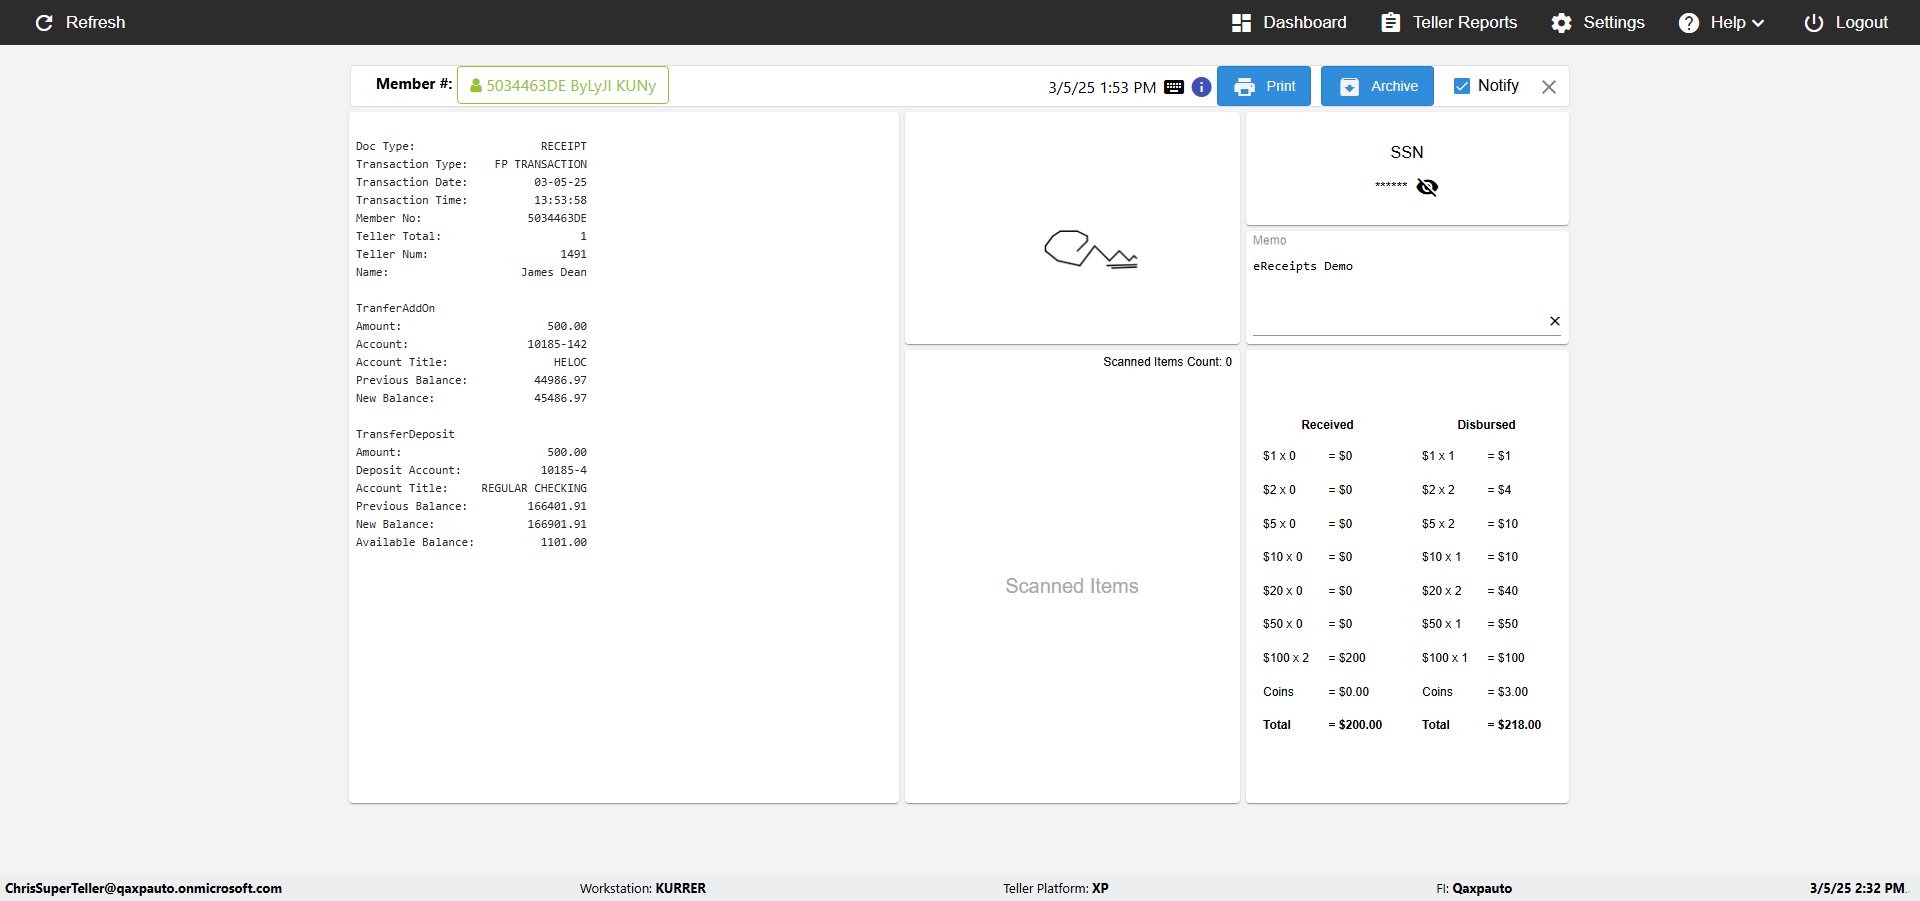Viewport: 1920px width, 901px height.
Task: Expand the Help dropdown
Action: tap(1722, 22)
